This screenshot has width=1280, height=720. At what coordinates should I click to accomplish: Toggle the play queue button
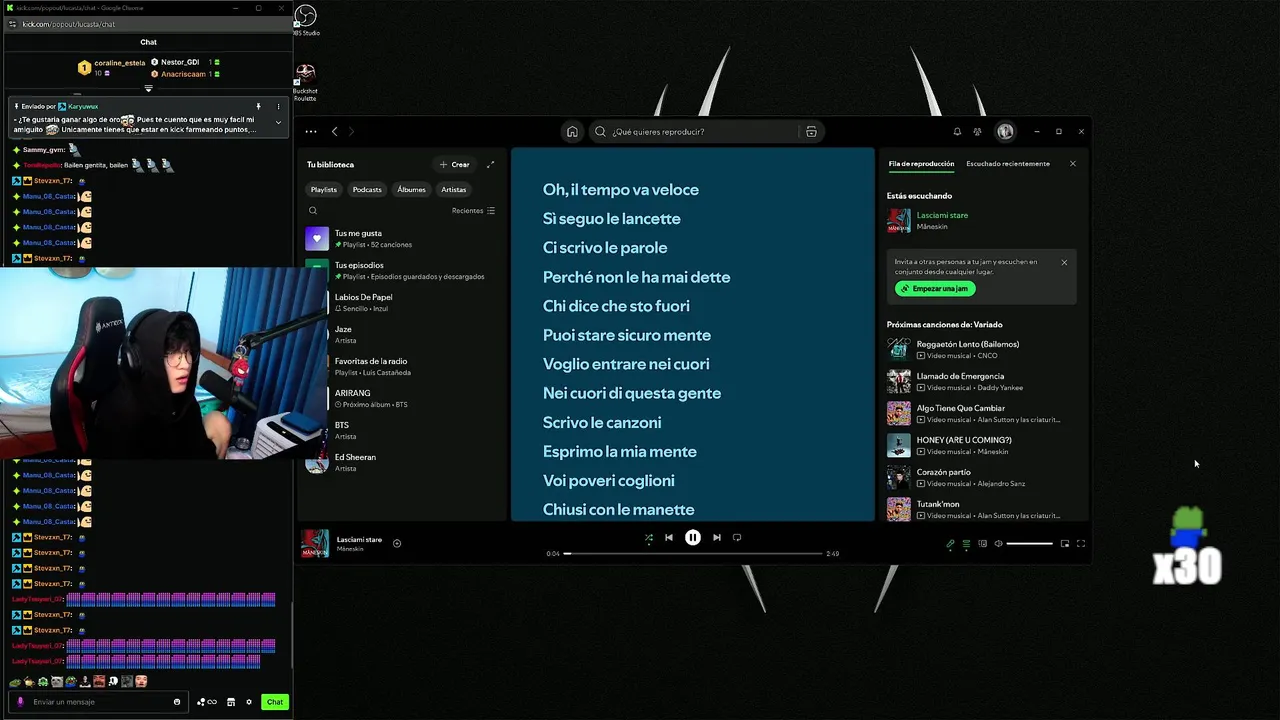(x=966, y=543)
